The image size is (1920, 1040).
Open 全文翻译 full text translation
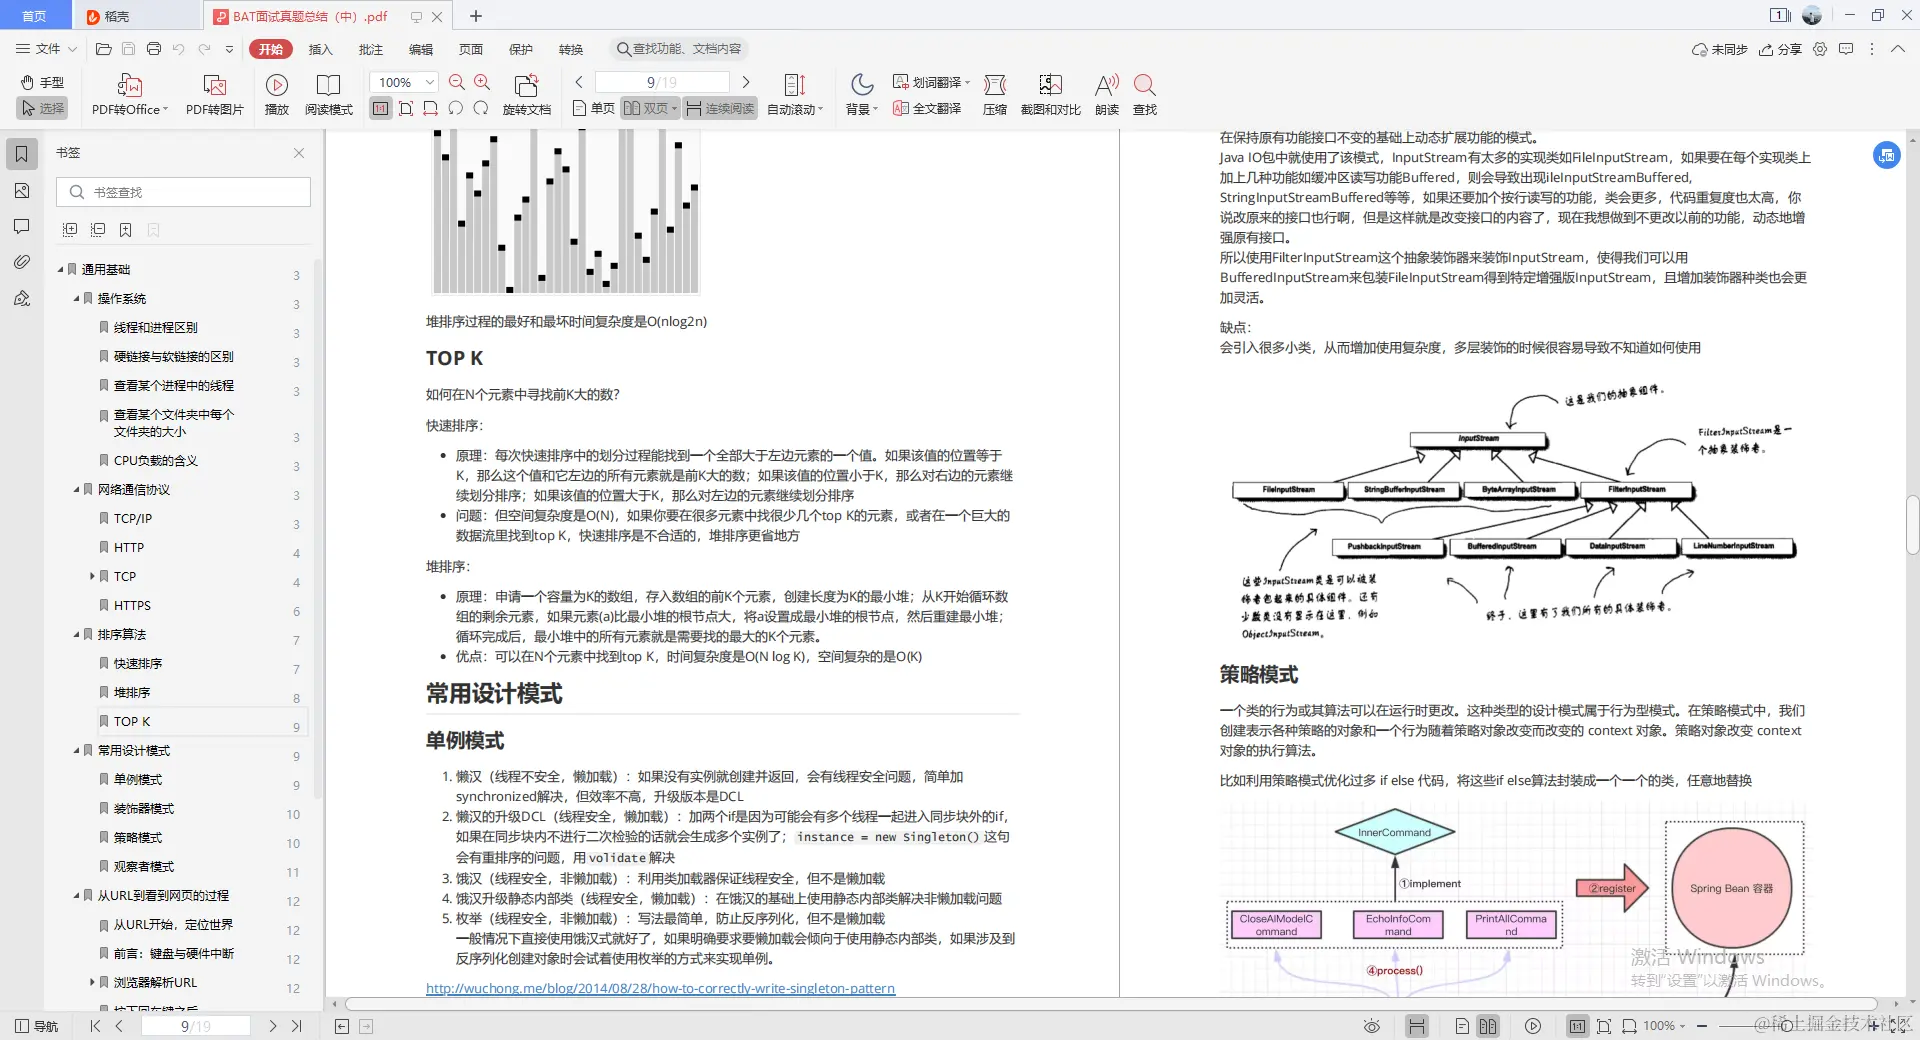(x=927, y=108)
